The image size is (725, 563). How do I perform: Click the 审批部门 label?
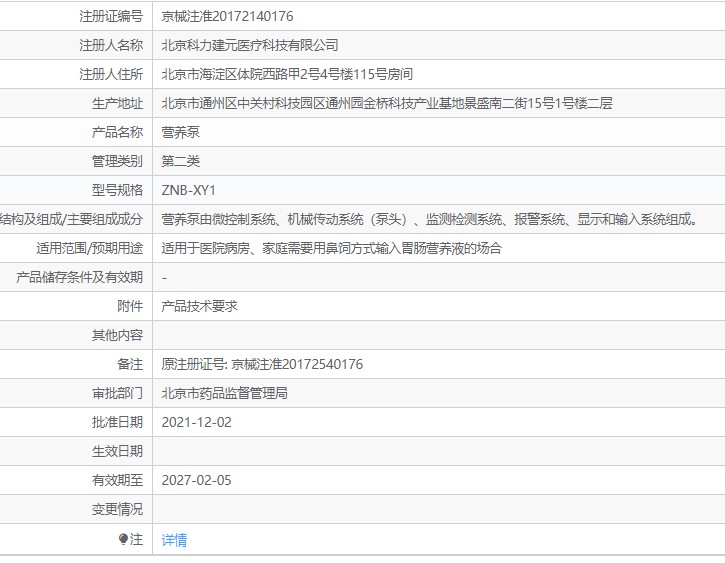[x=117, y=393]
